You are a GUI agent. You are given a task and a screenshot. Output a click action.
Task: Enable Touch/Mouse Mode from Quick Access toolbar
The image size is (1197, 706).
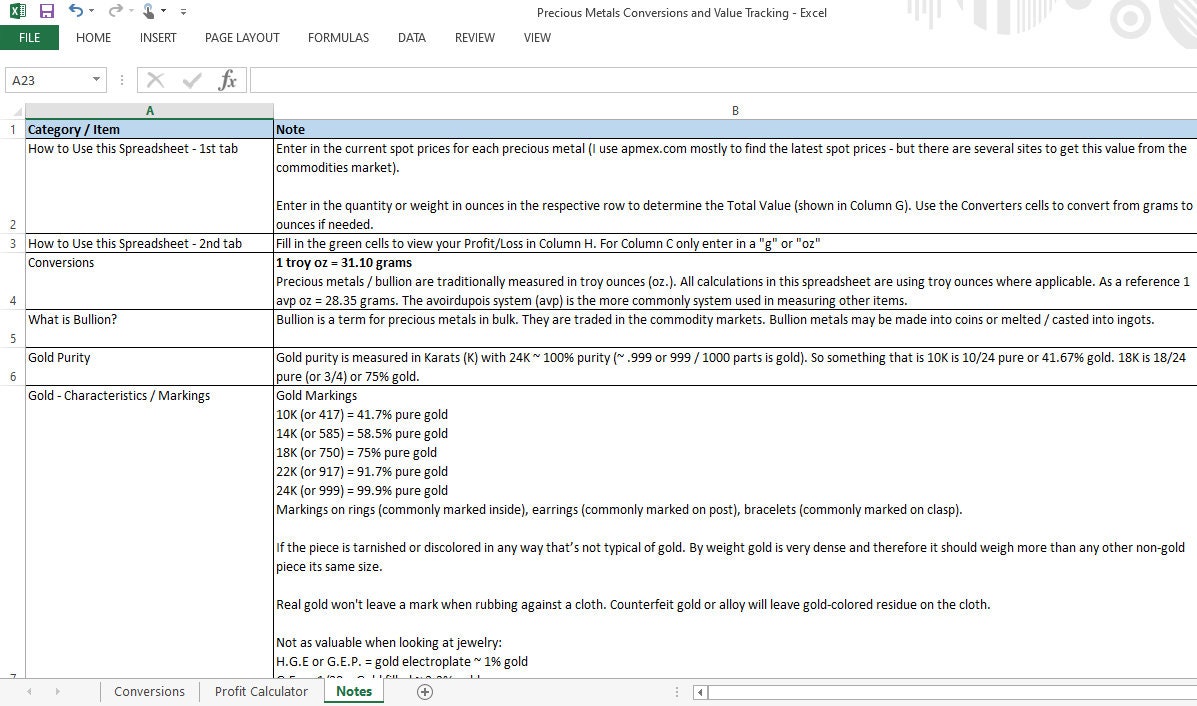coord(148,12)
